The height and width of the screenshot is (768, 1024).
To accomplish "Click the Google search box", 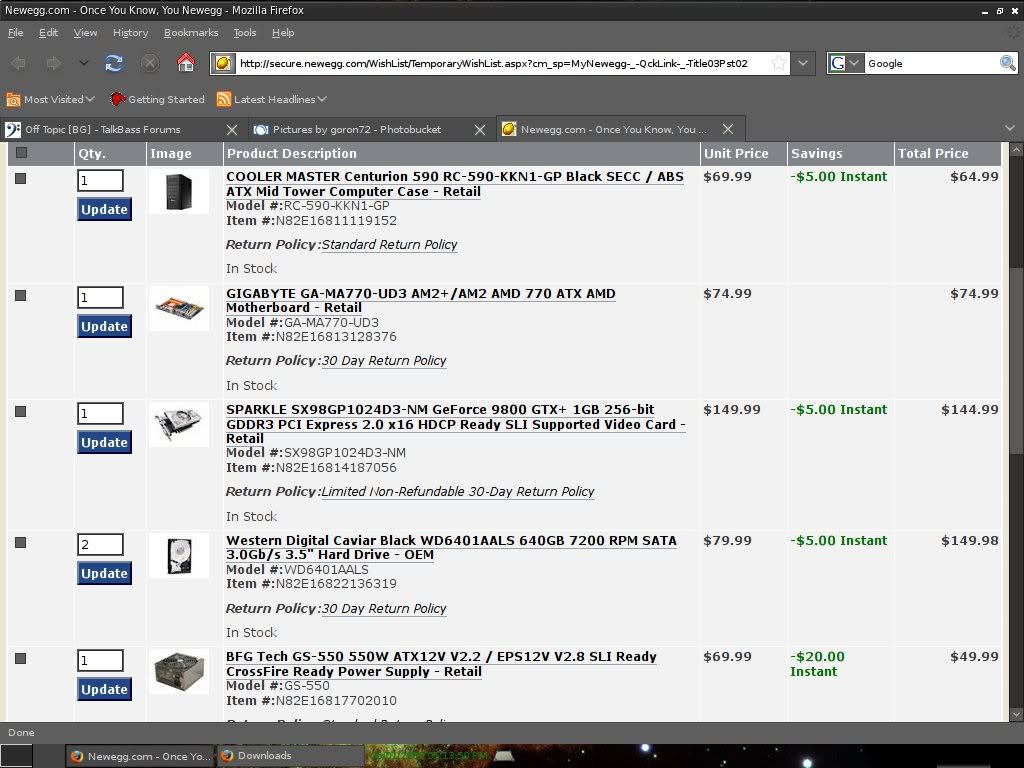I will 932,63.
